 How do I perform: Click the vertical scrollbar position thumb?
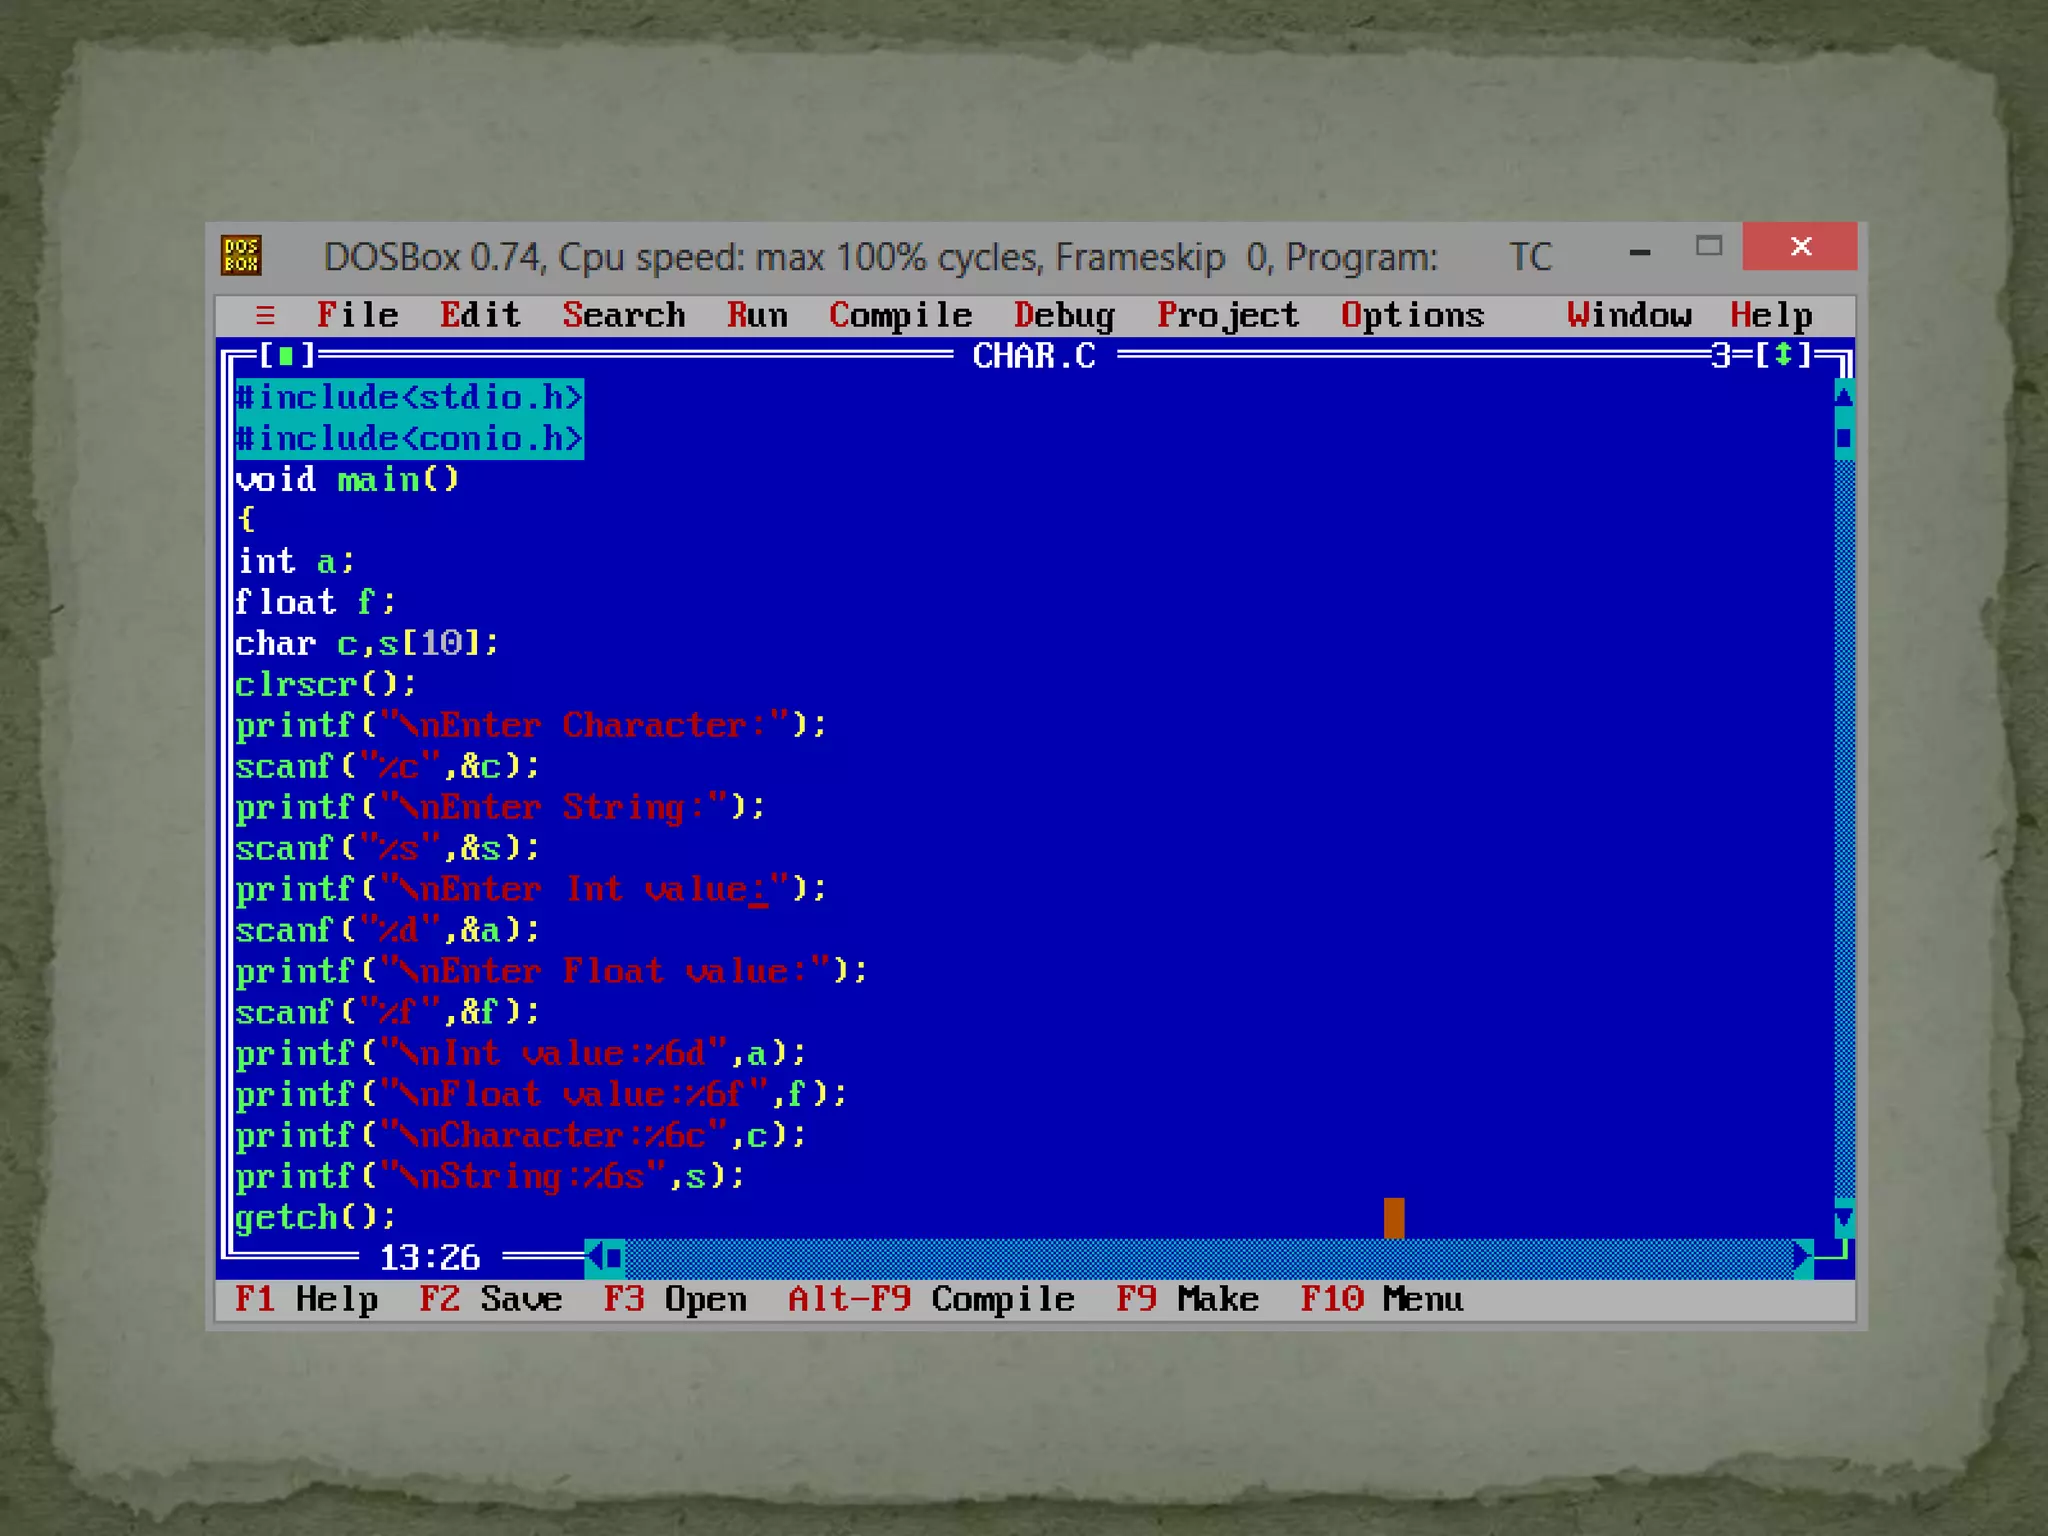coord(1843,438)
